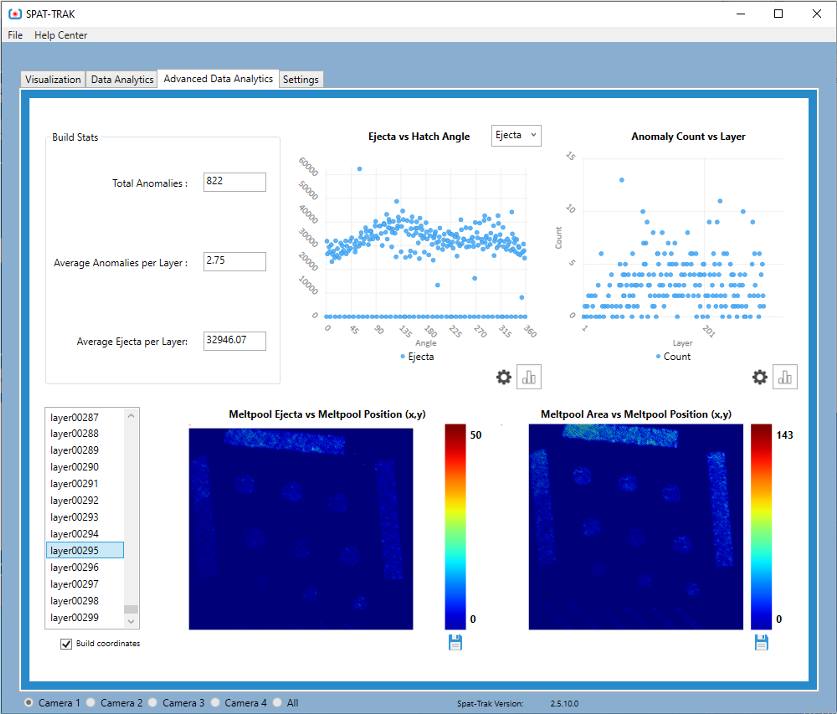Click the Average Ejecta per Layer field
Image resolution: width=837 pixels, height=714 pixels.
pos(234,341)
